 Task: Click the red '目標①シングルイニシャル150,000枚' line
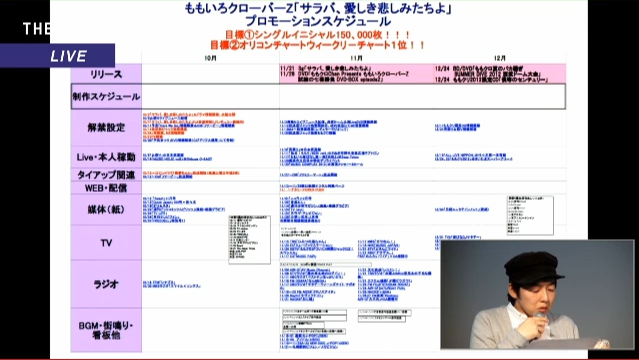(x=318, y=35)
